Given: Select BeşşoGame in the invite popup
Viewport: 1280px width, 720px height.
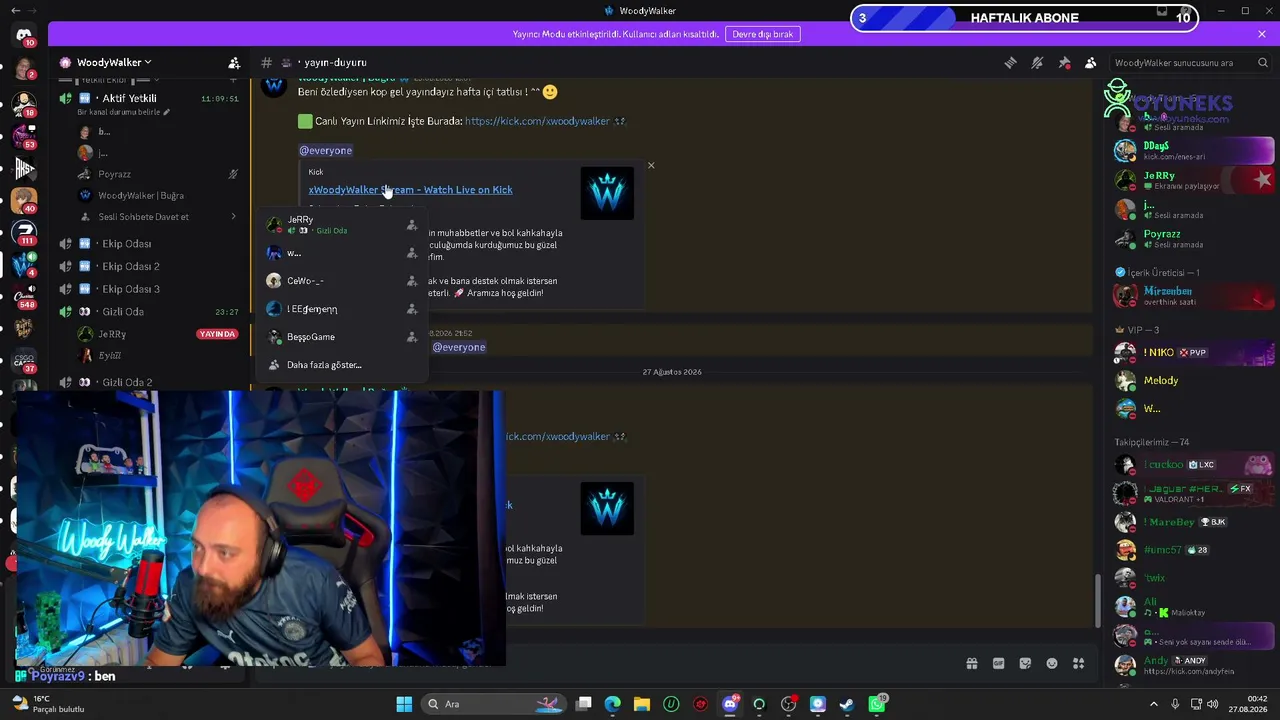Looking at the screenshot, I should coord(342,337).
